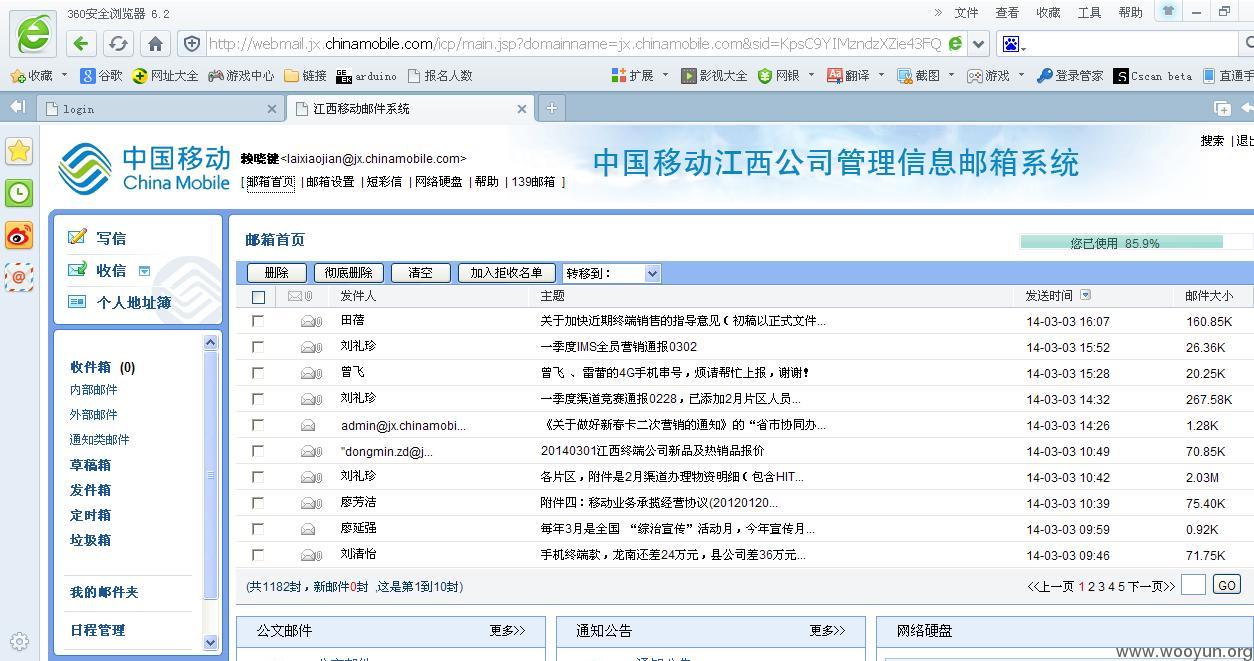This screenshot has width=1254, height=661.
Task: Open the arduino bookmark
Action: pos(367,75)
